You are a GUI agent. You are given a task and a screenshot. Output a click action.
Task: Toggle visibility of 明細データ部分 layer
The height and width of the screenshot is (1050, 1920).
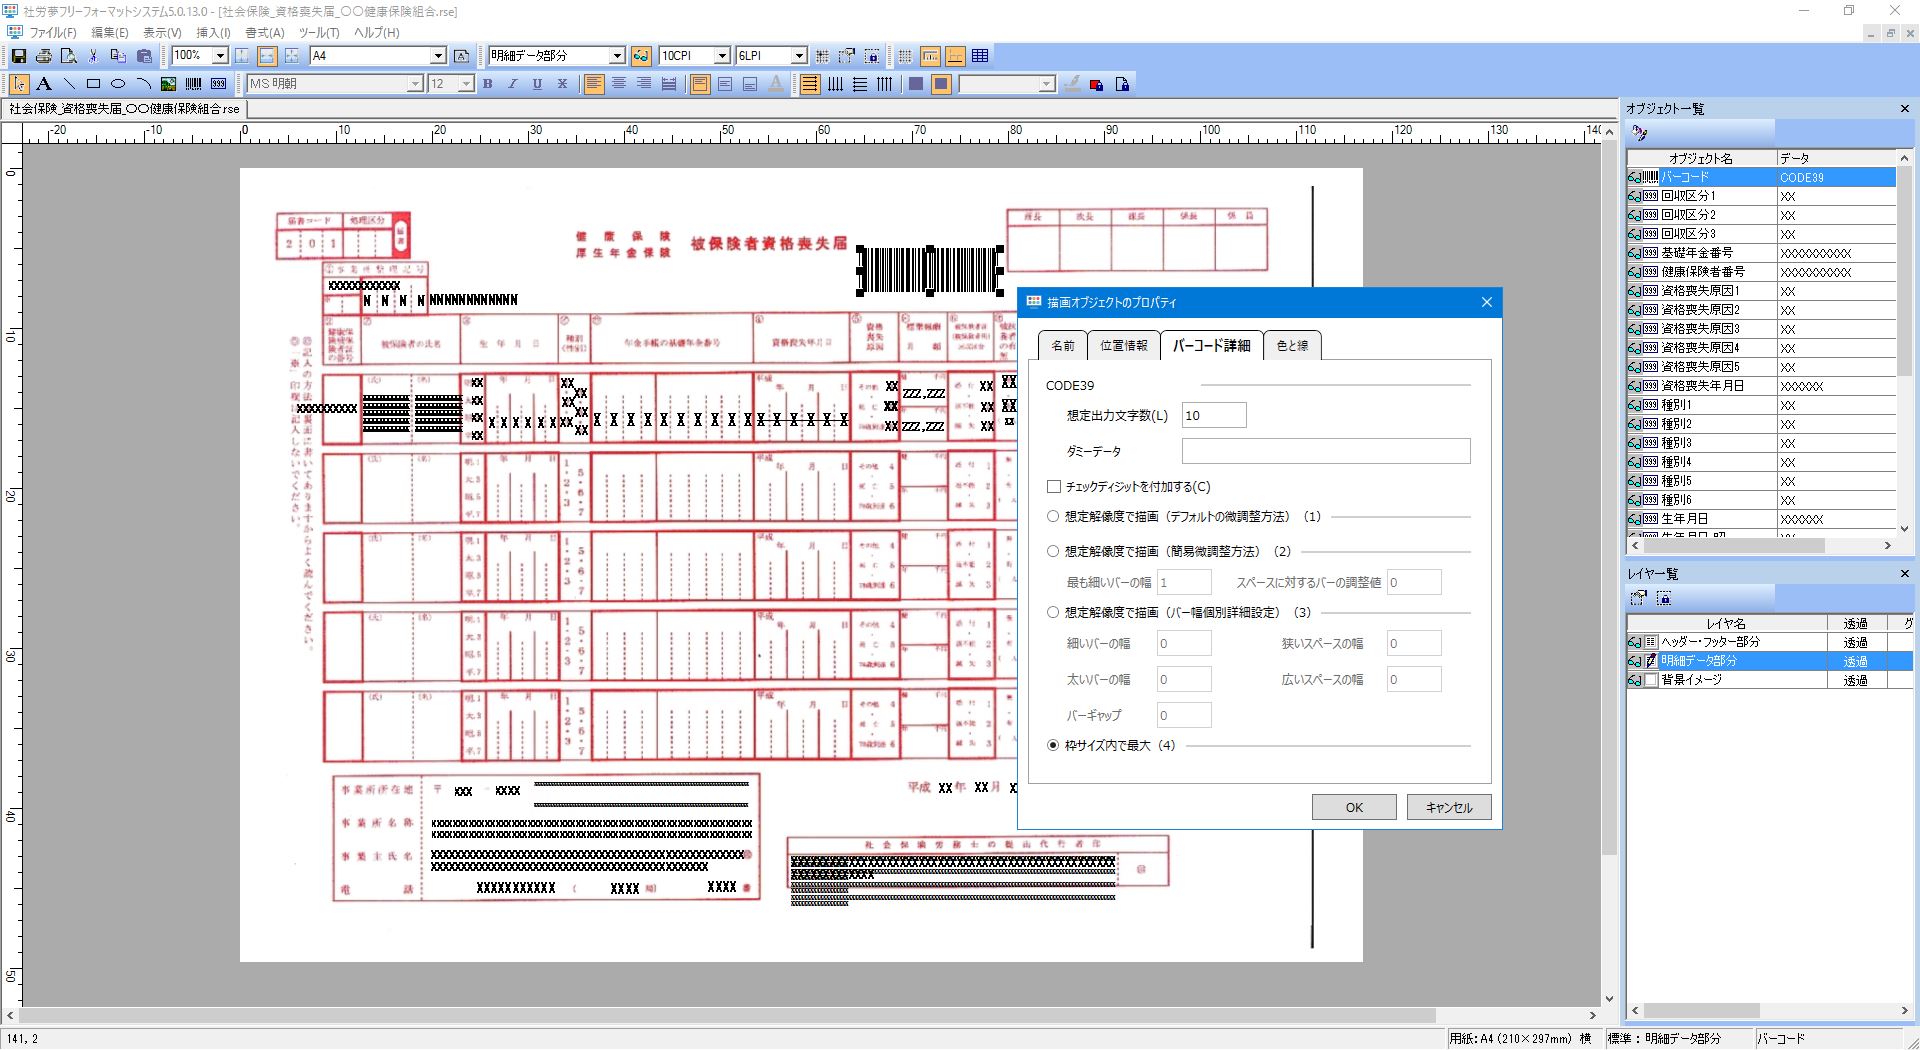pos(1635,661)
